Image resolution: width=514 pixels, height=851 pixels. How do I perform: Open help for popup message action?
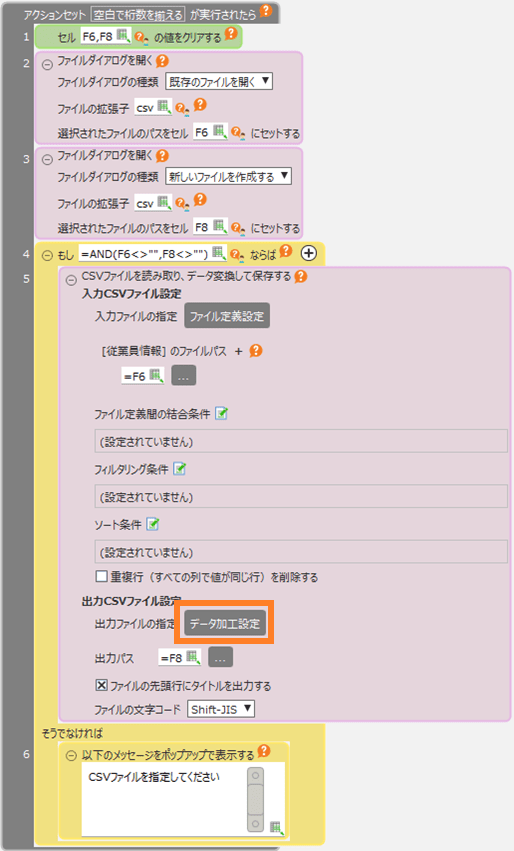click(x=264, y=751)
